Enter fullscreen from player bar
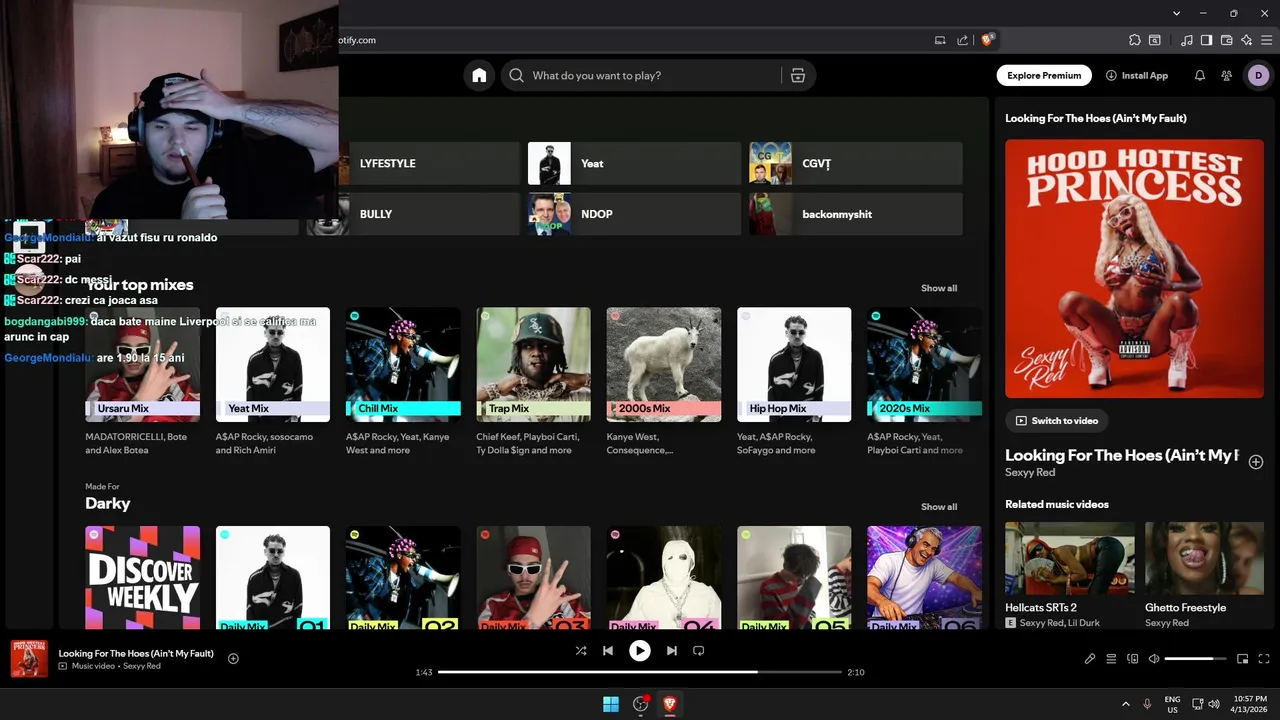Screen dimensions: 1280x720 (1264, 659)
